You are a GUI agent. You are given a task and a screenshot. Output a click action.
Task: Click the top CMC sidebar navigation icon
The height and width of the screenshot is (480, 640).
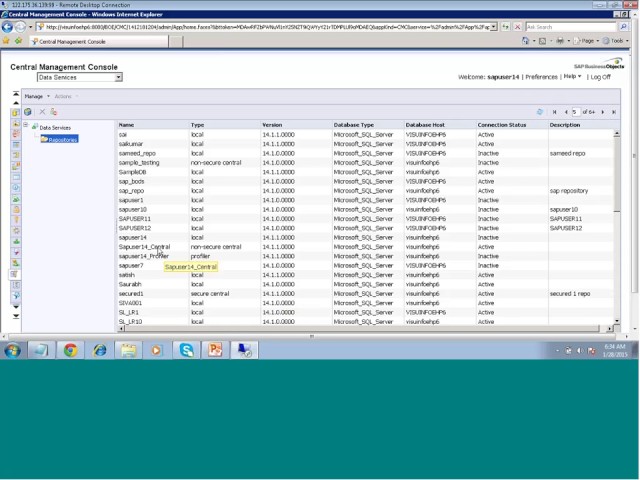coord(16,113)
